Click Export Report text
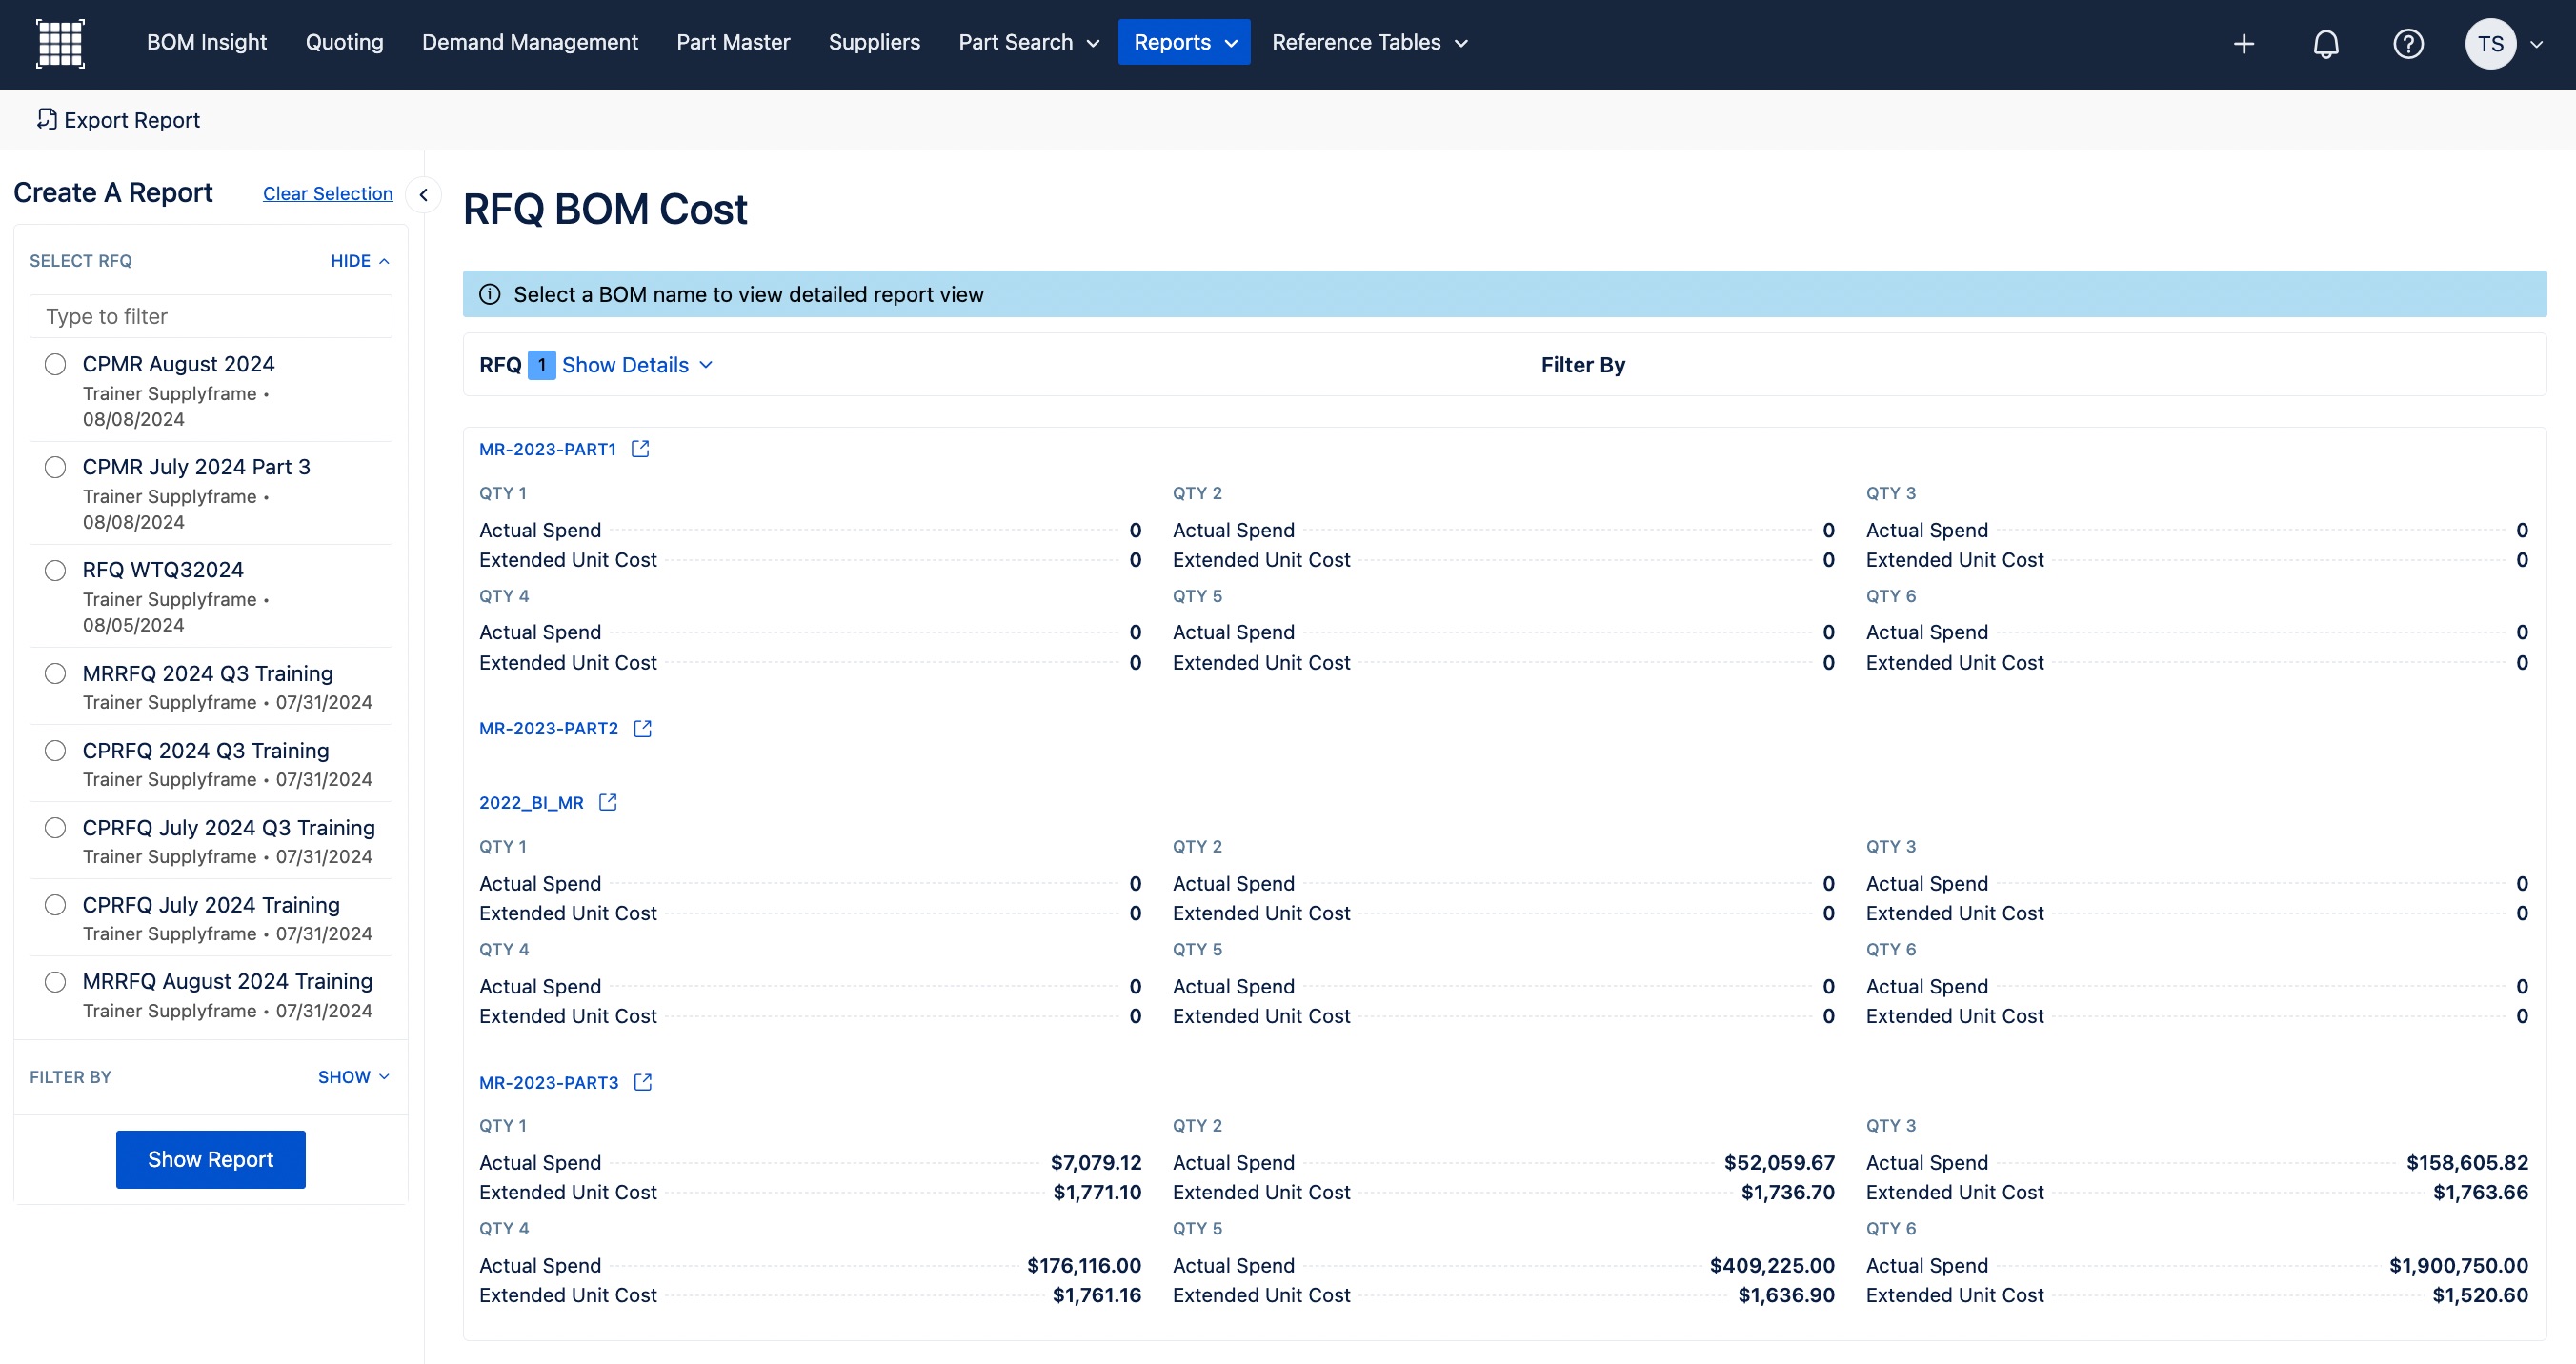 click(x=132, y=120)
